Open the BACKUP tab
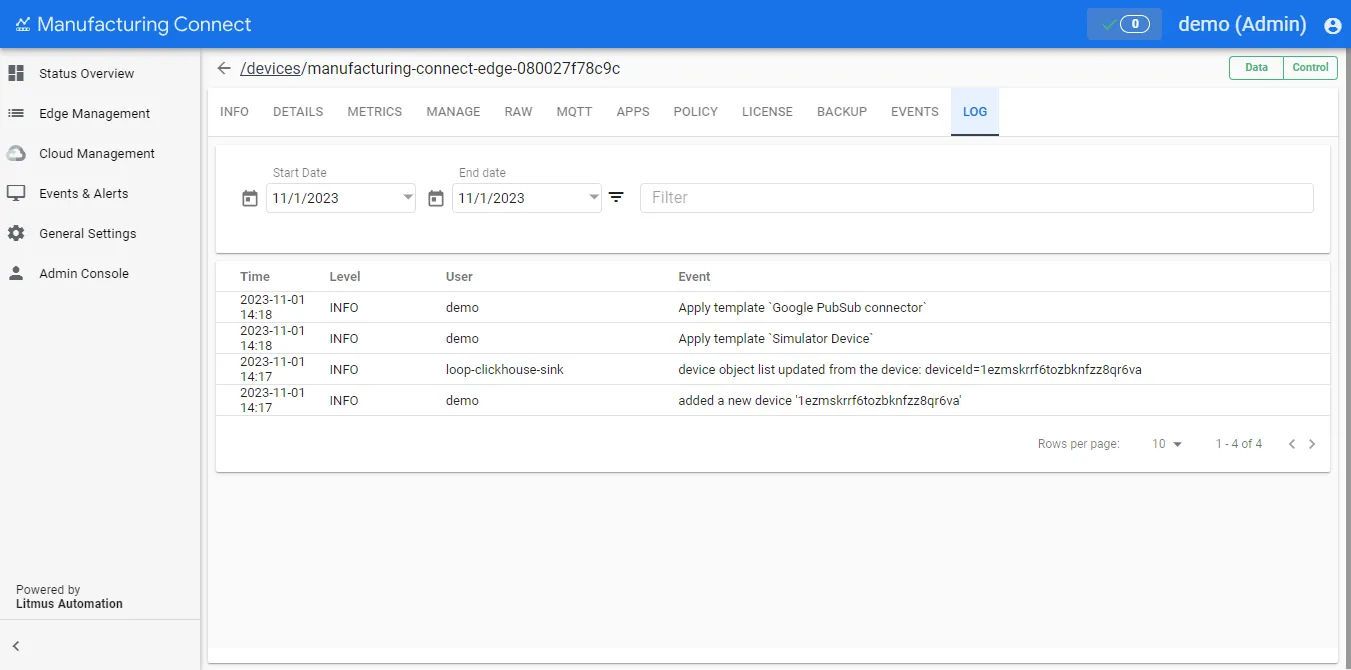 coord(842,112)
